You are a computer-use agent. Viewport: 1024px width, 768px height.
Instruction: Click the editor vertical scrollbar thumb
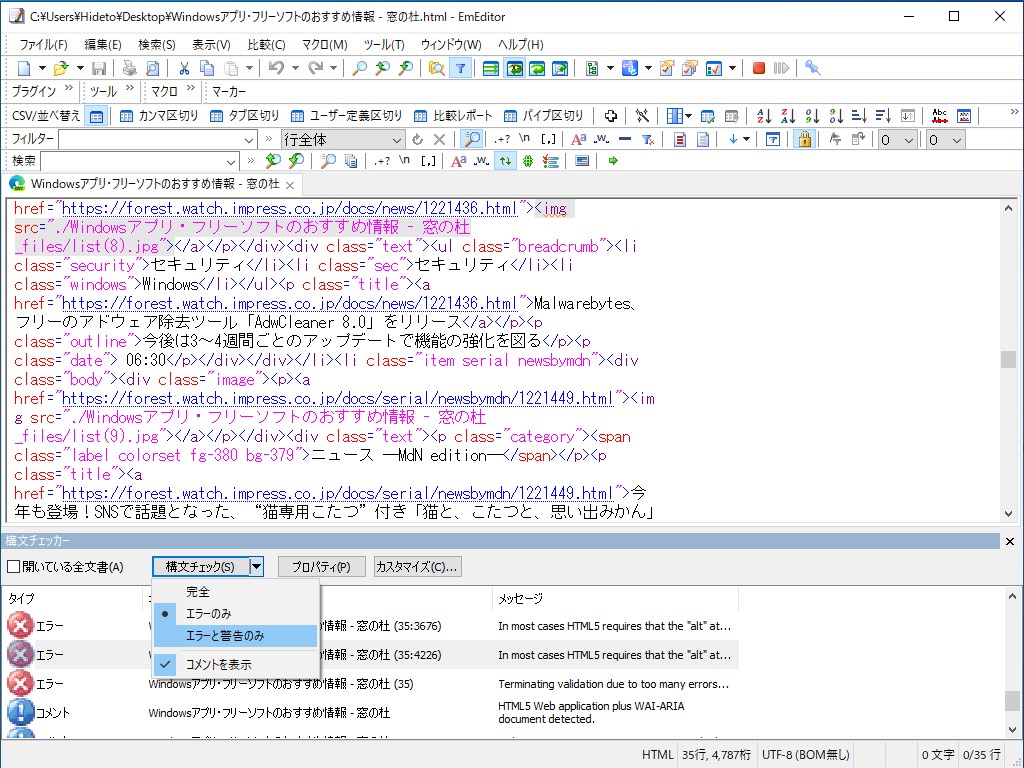(1008, 359)
